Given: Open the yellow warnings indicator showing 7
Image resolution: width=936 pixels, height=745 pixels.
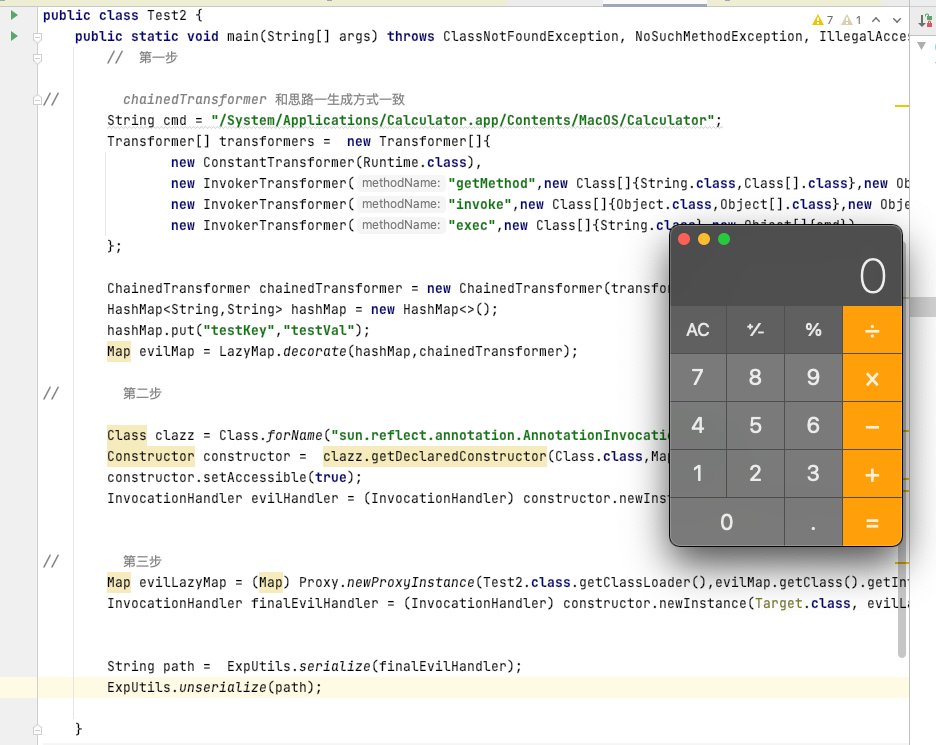Looking at the screenshot, I should [x=823, y=20].
